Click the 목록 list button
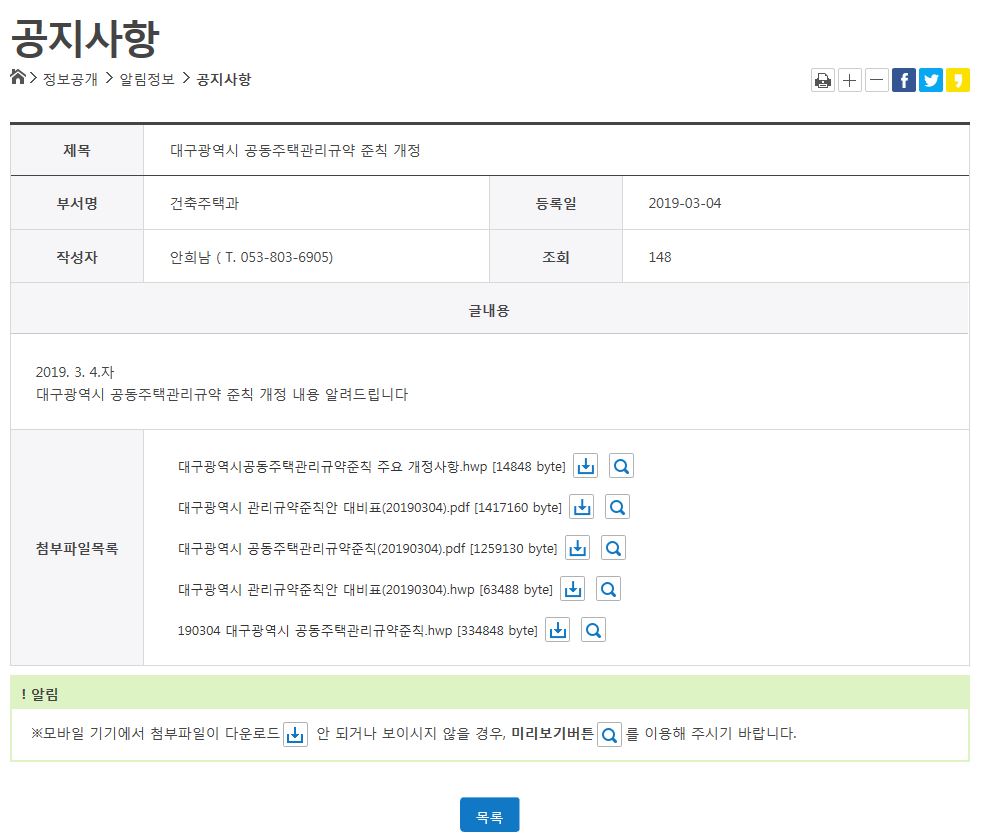982x840 pixels. pyautogui.click(x=489, y=815)
